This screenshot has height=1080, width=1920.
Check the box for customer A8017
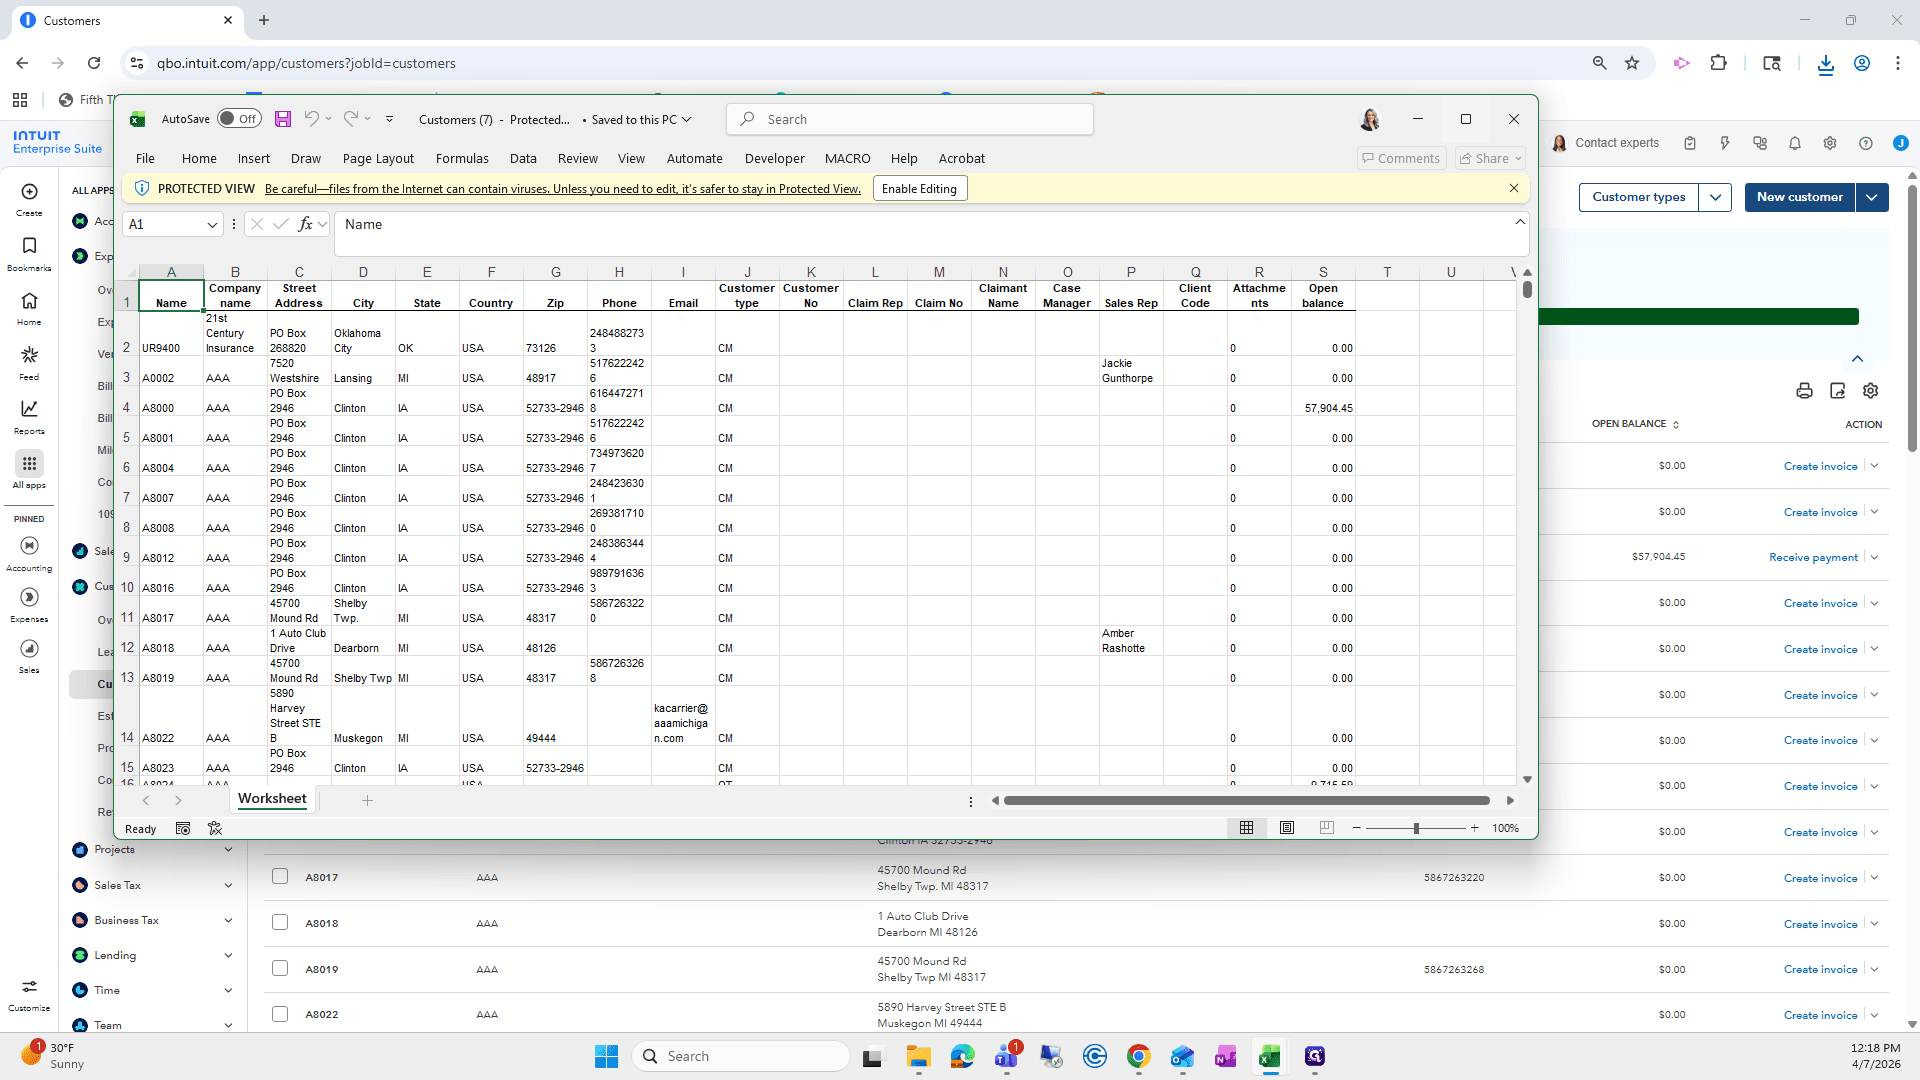pyautogui.click(x=280, y=876)
